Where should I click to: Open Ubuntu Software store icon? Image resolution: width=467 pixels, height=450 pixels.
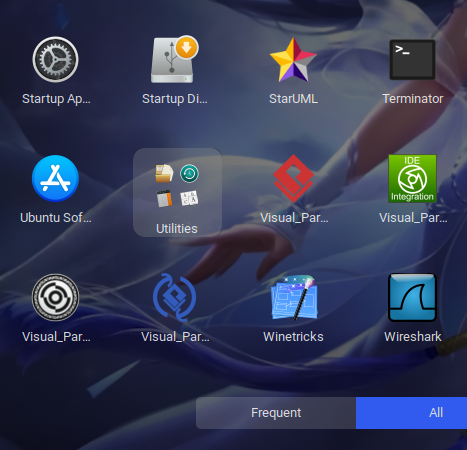pos(55,178)
